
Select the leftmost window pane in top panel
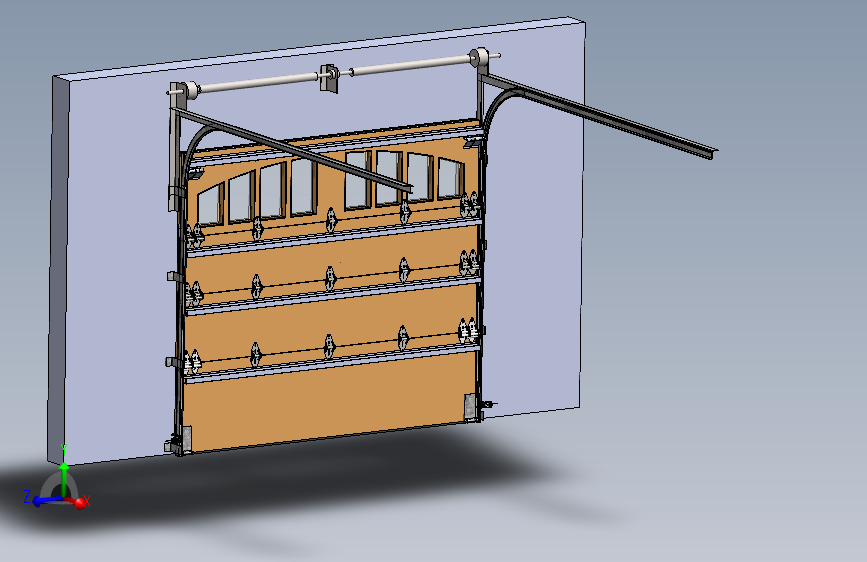click(210, 205)
